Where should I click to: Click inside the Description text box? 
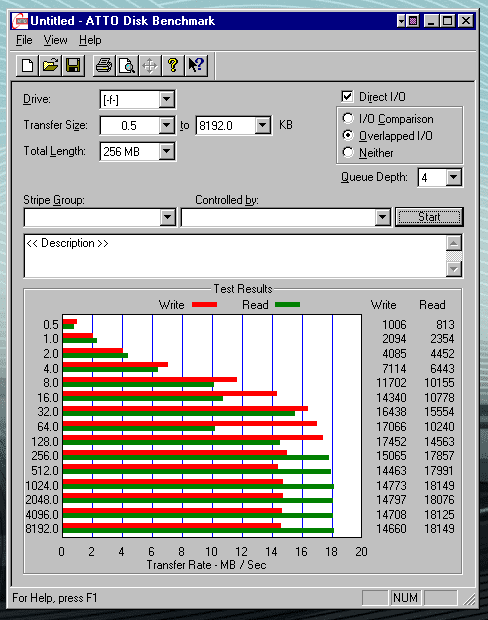pyautogui.click(x=235, y=256)
